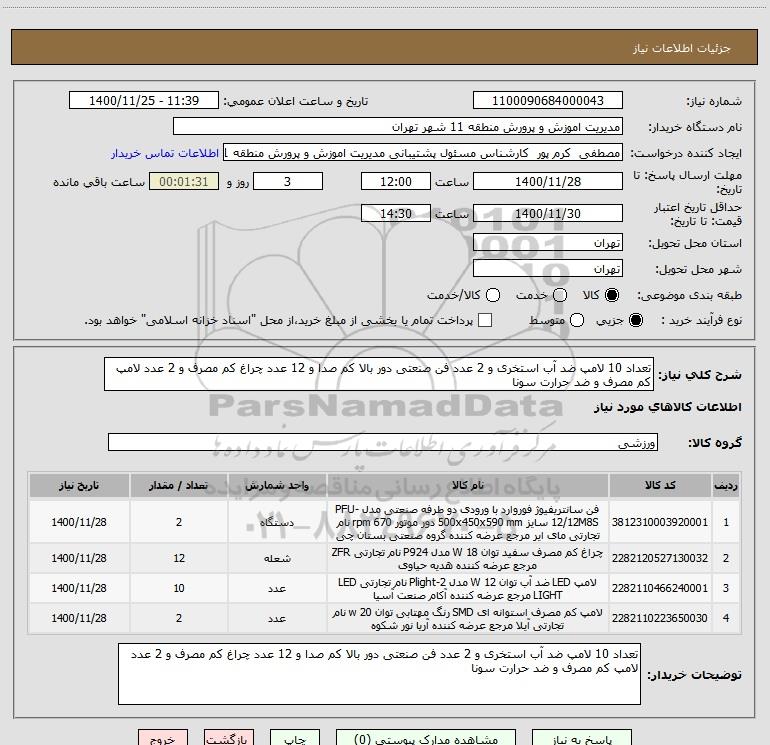Click the دستگاه unit cell in row 1
770x745 pixels.
coord(277,522)
